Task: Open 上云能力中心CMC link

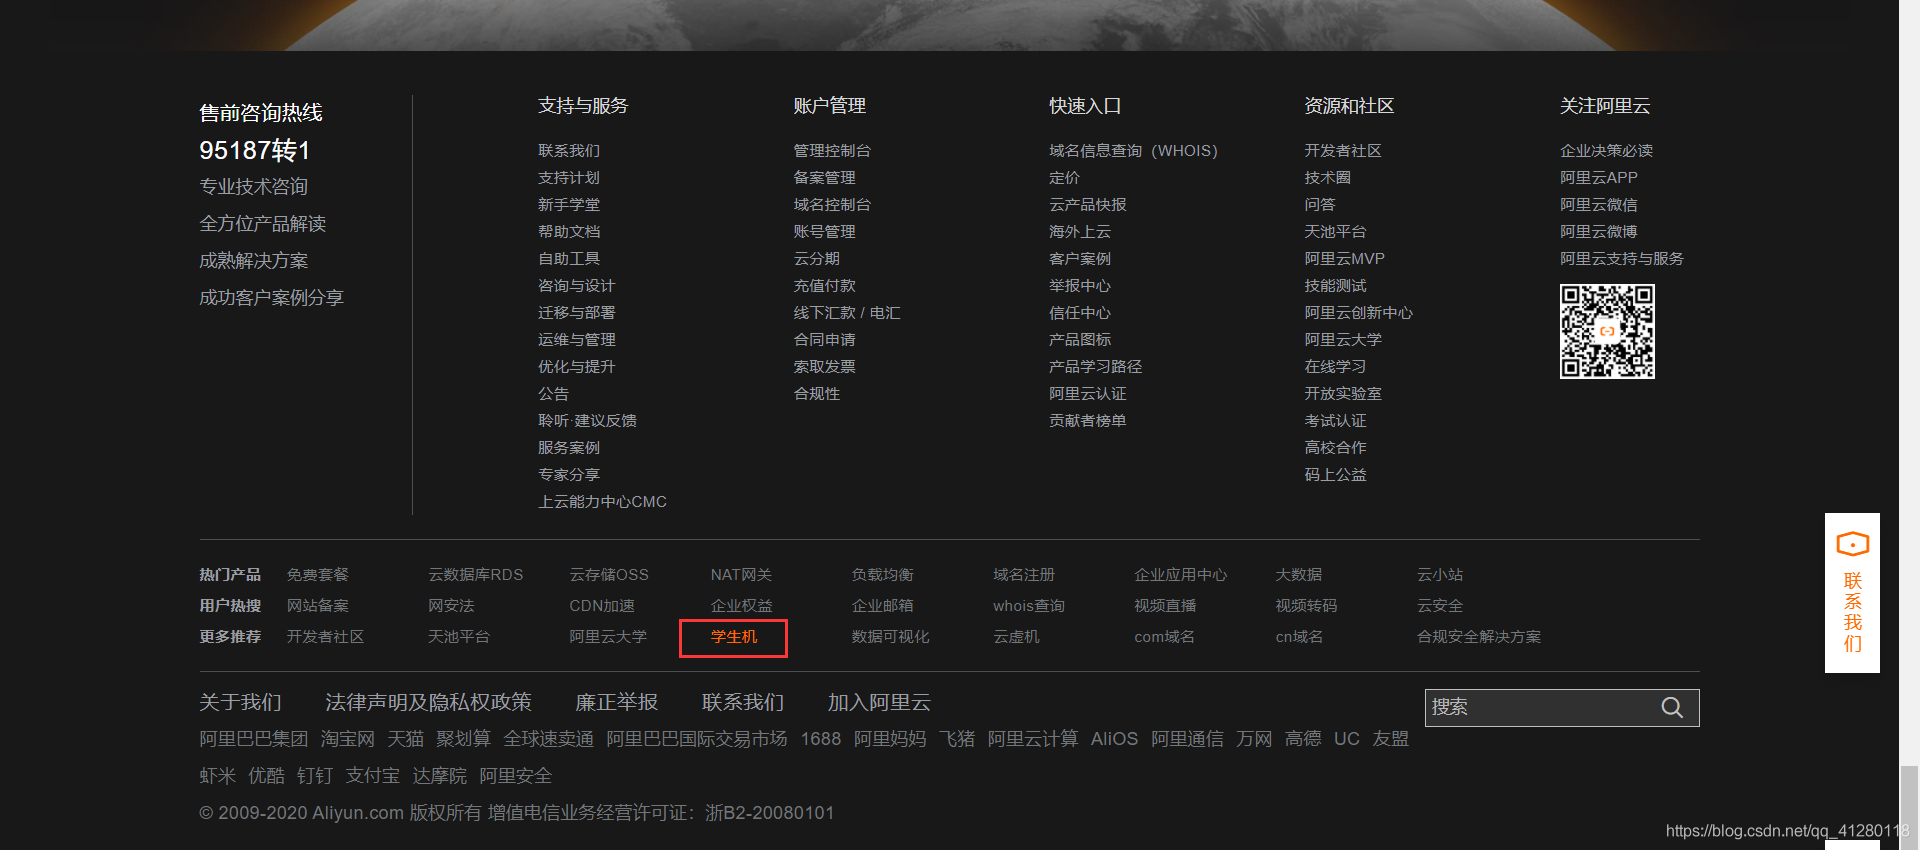Action: point(602,502)
